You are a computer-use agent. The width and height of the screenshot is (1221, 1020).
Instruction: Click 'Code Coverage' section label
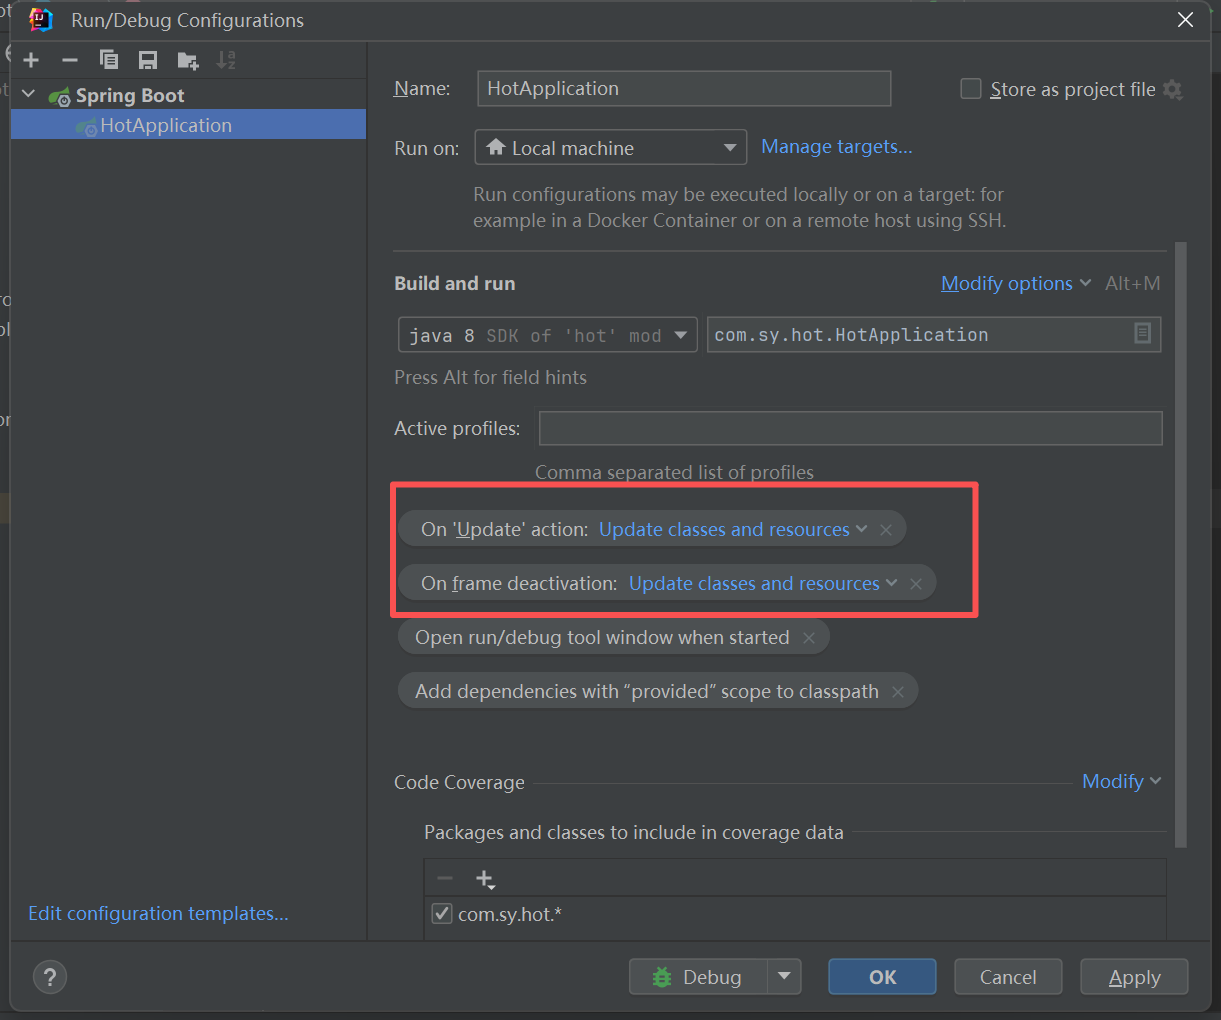coord(459,782)
